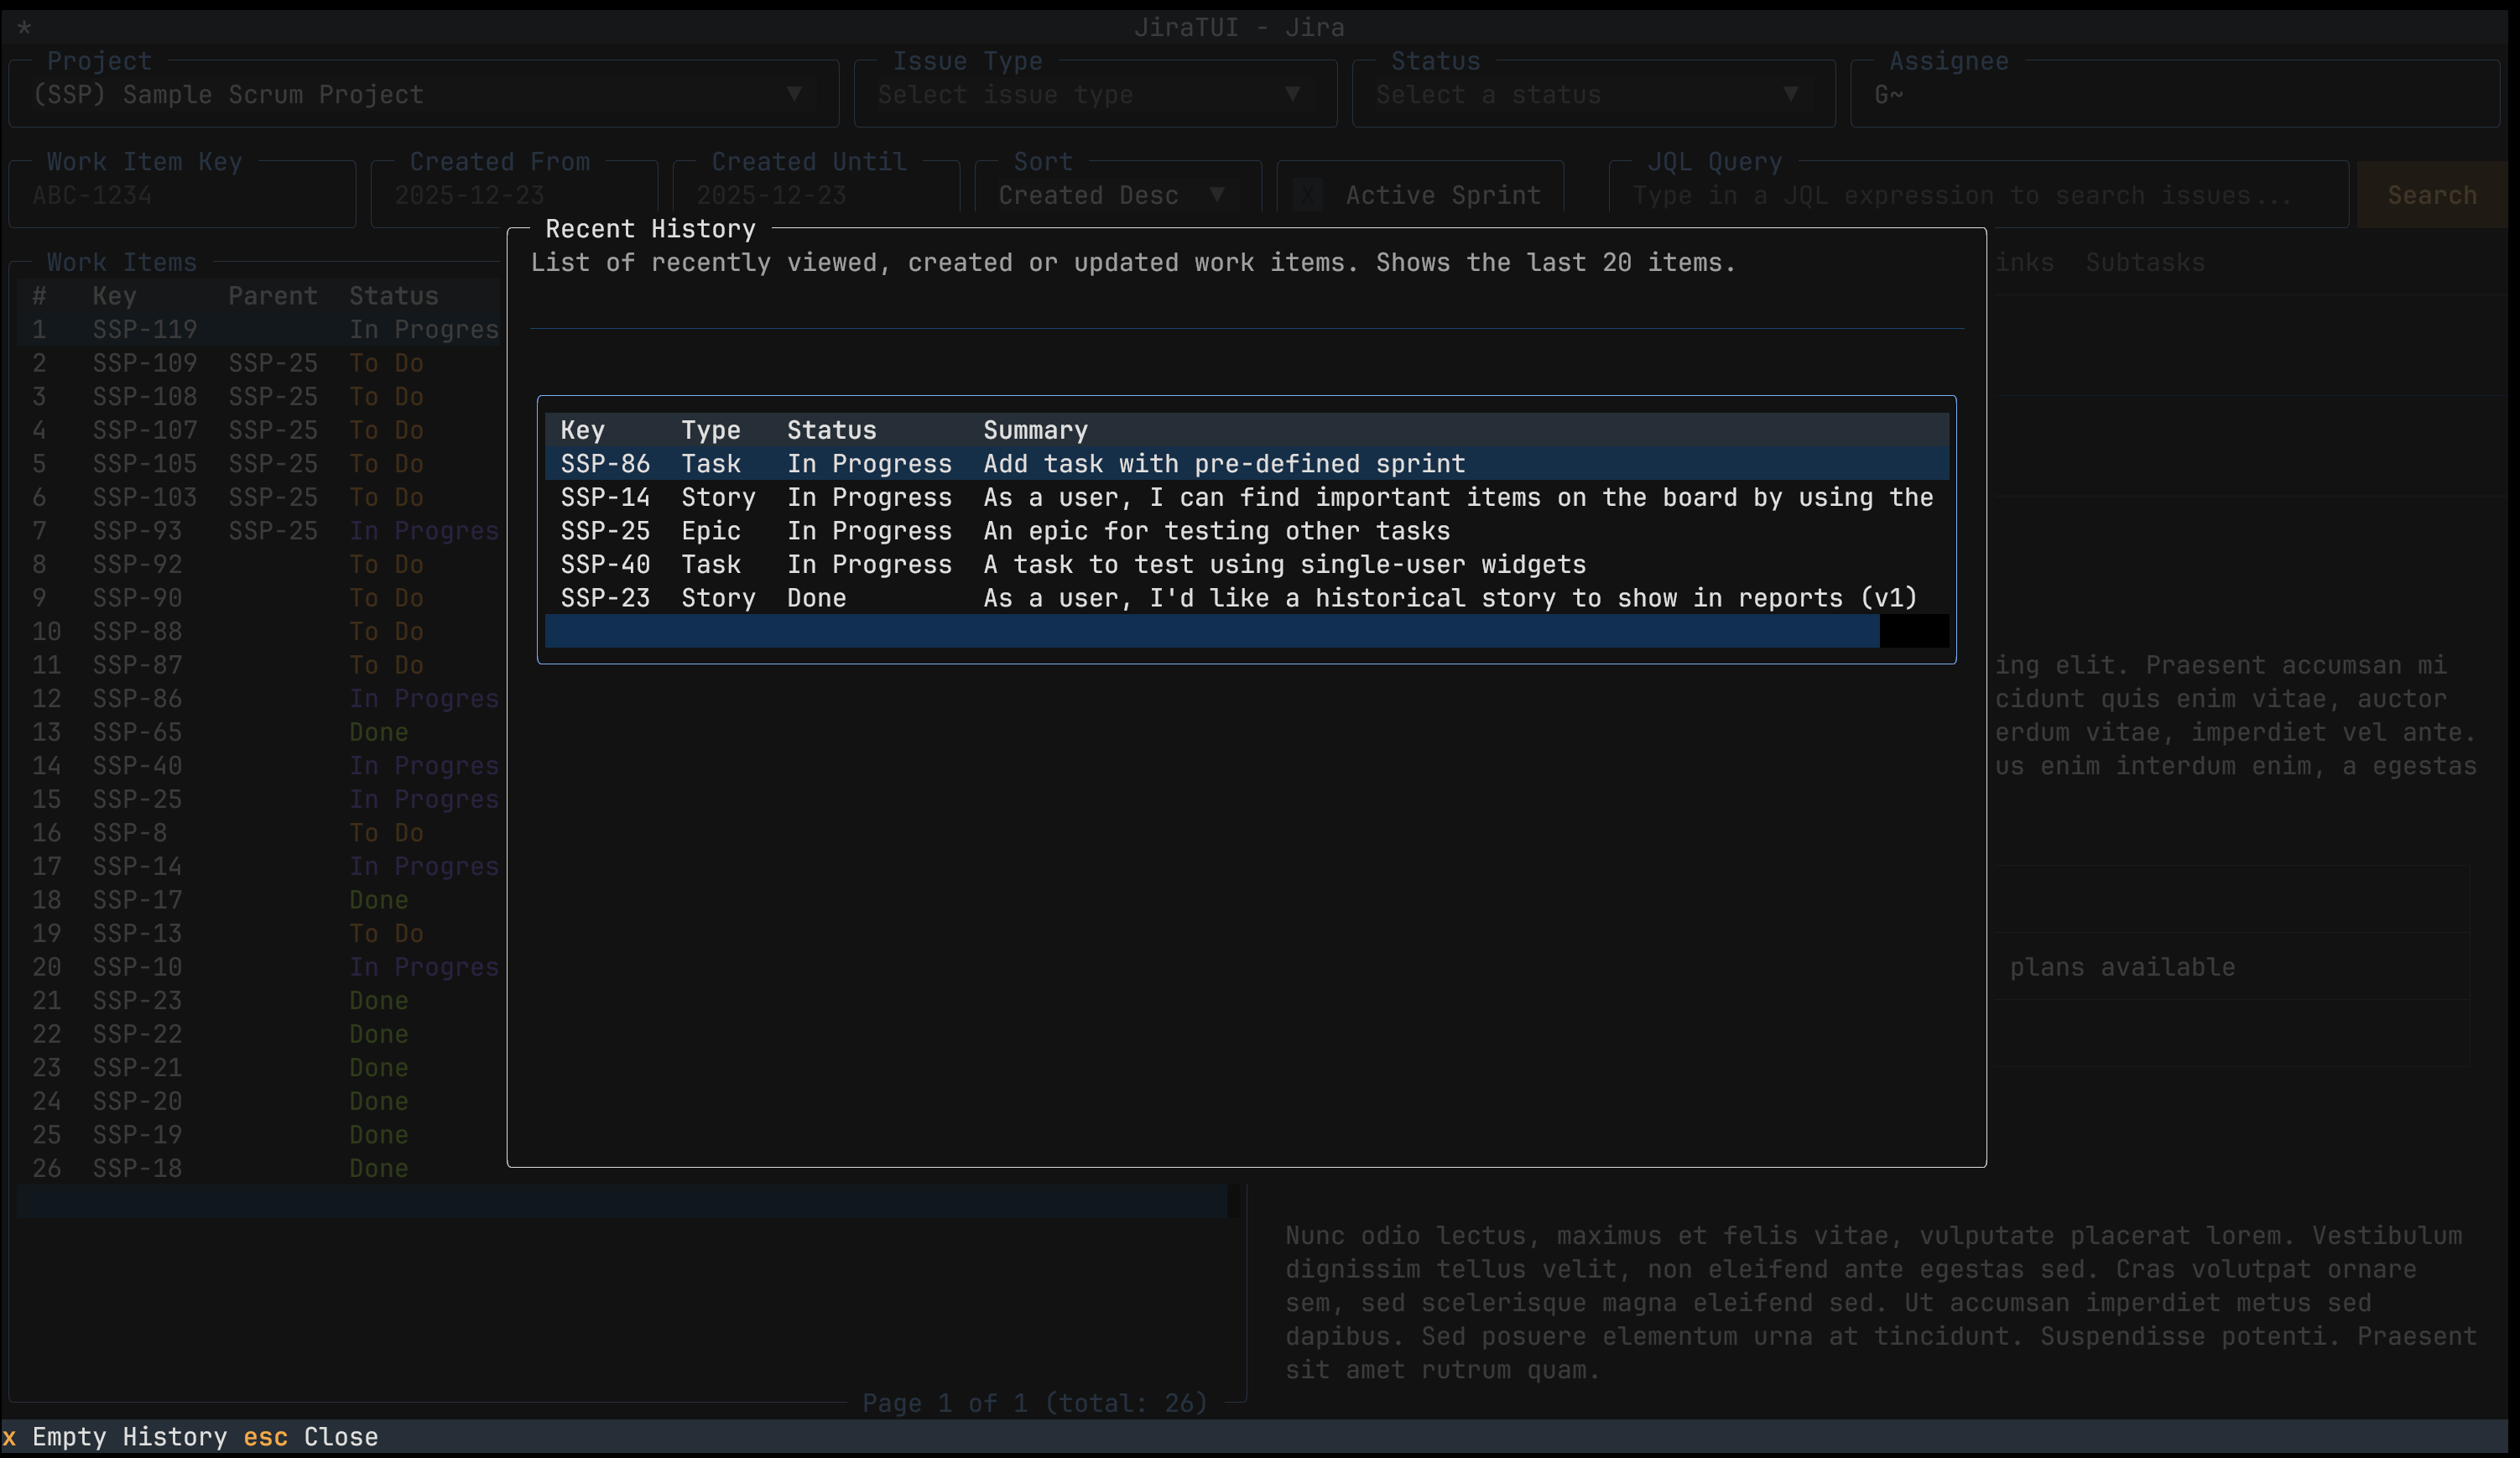Click the Type column header

tap(711, 430)
